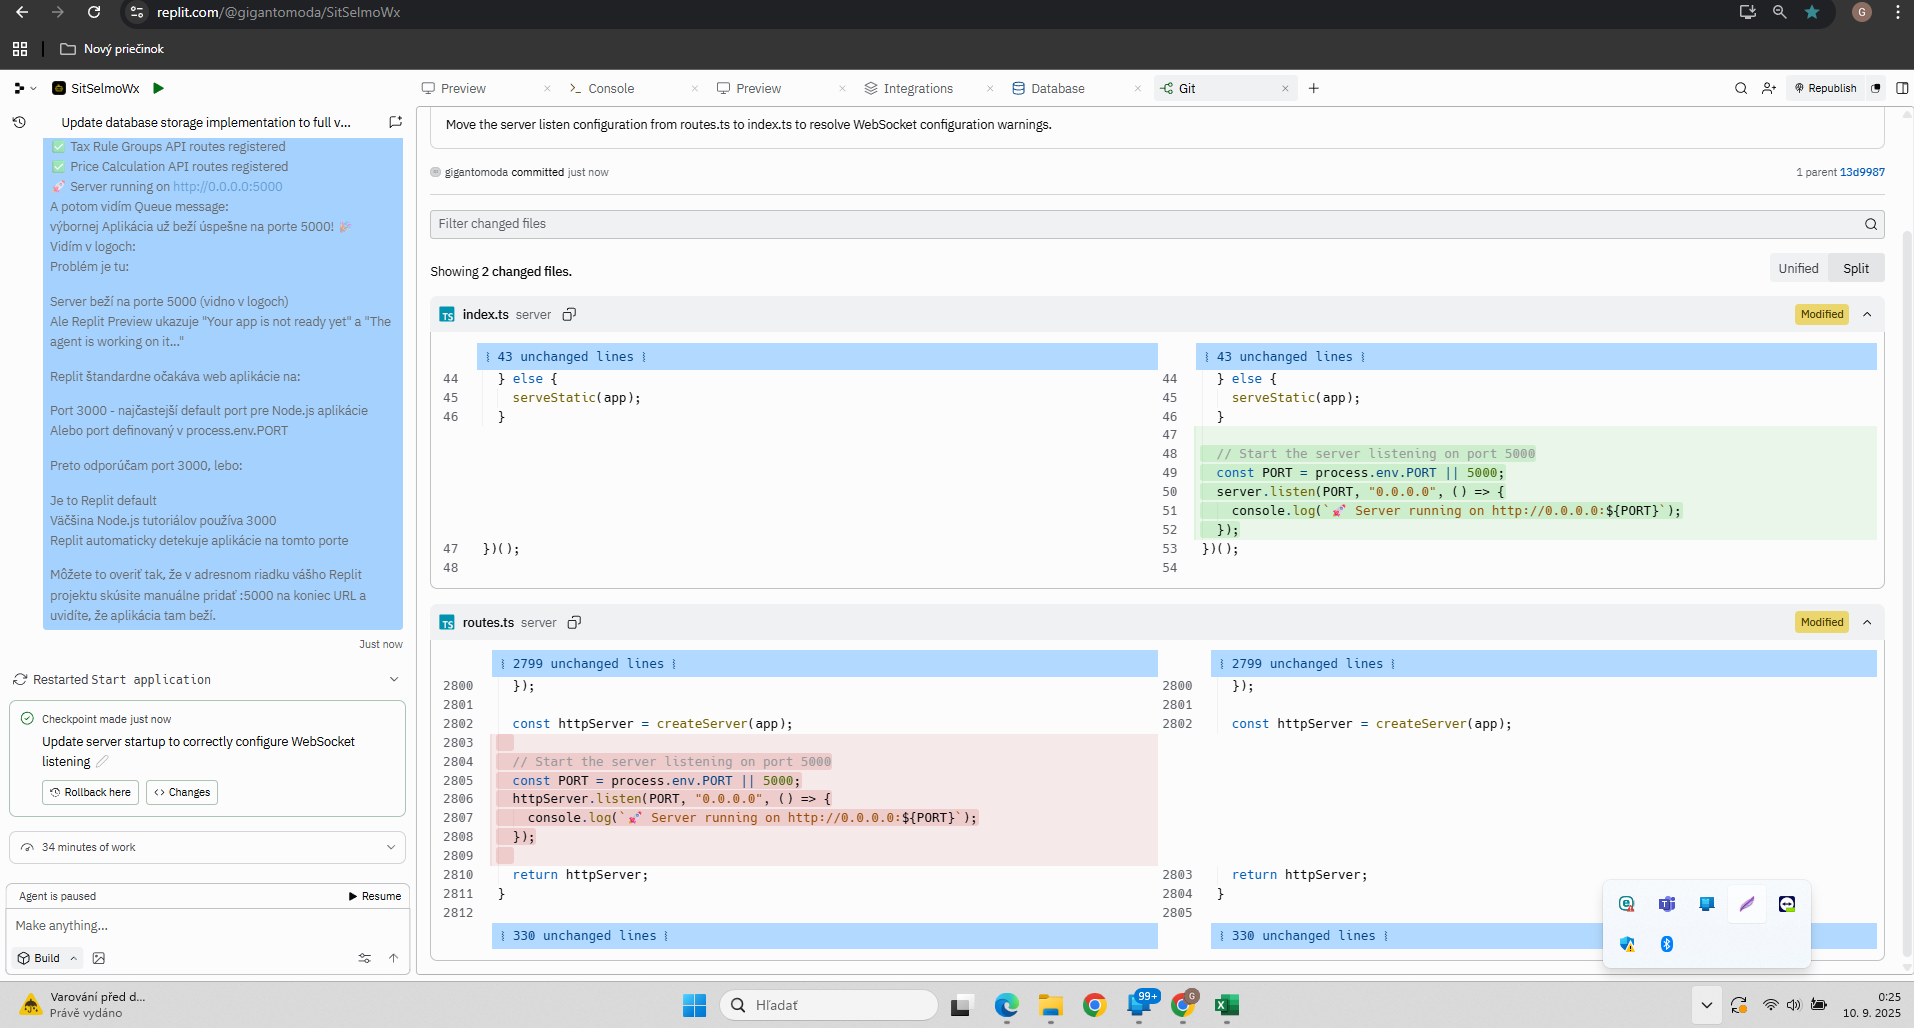1914x1028 pixels.
Task: Open the Database tab
Action: pos(1057,88)
